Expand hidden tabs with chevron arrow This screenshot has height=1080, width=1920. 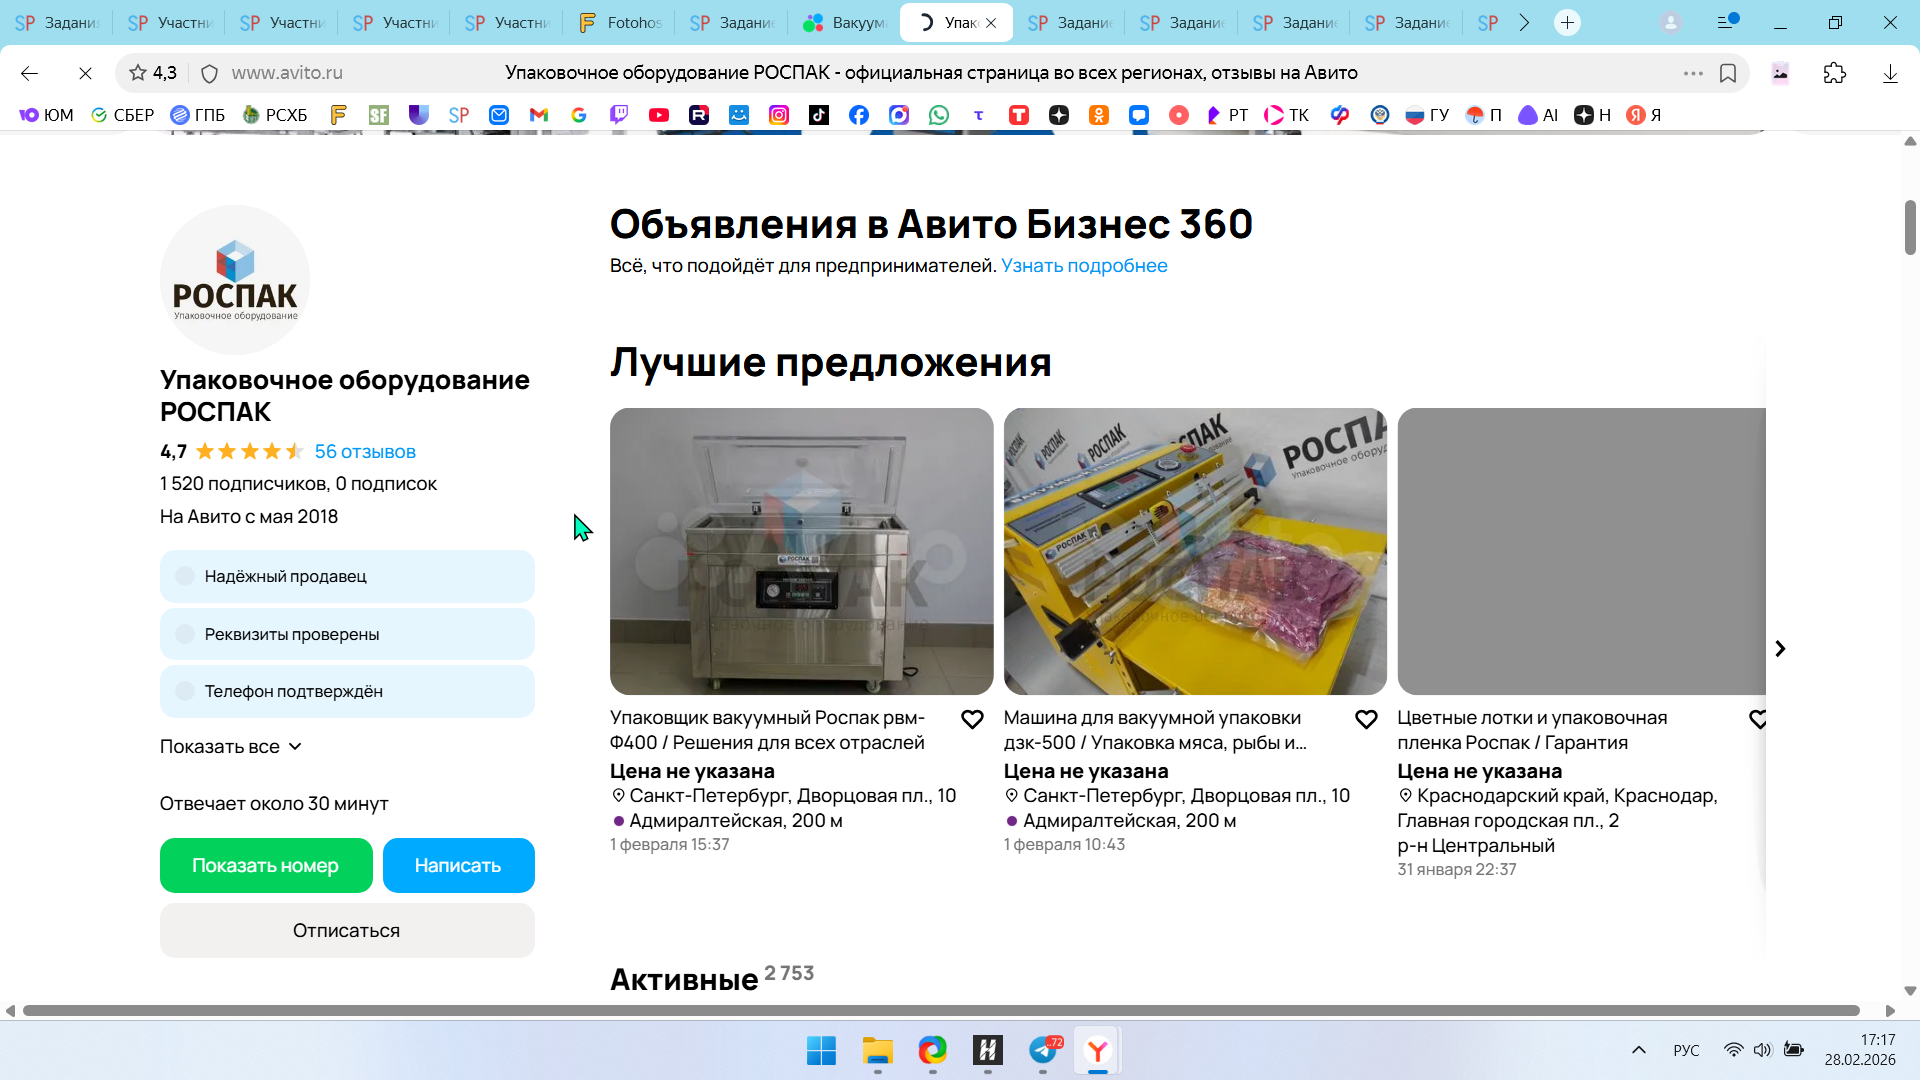click(1524, 22)
